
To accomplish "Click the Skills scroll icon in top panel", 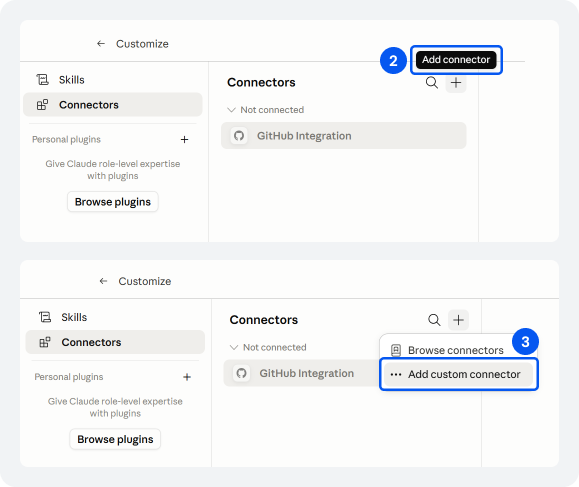I will [42, 79].
